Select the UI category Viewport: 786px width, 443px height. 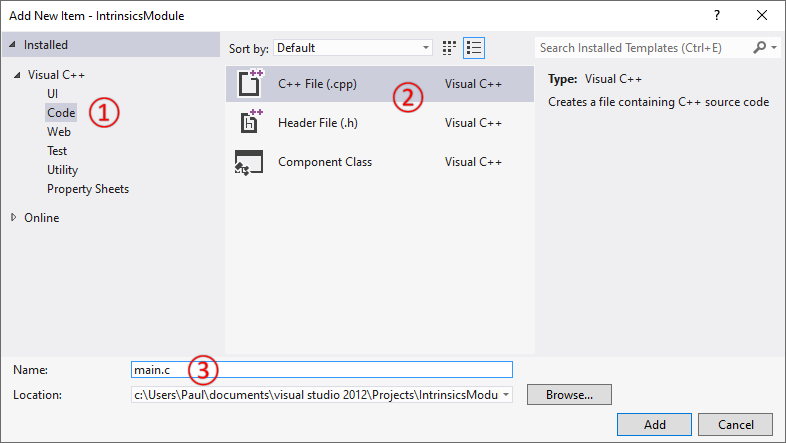coord(53,94)
